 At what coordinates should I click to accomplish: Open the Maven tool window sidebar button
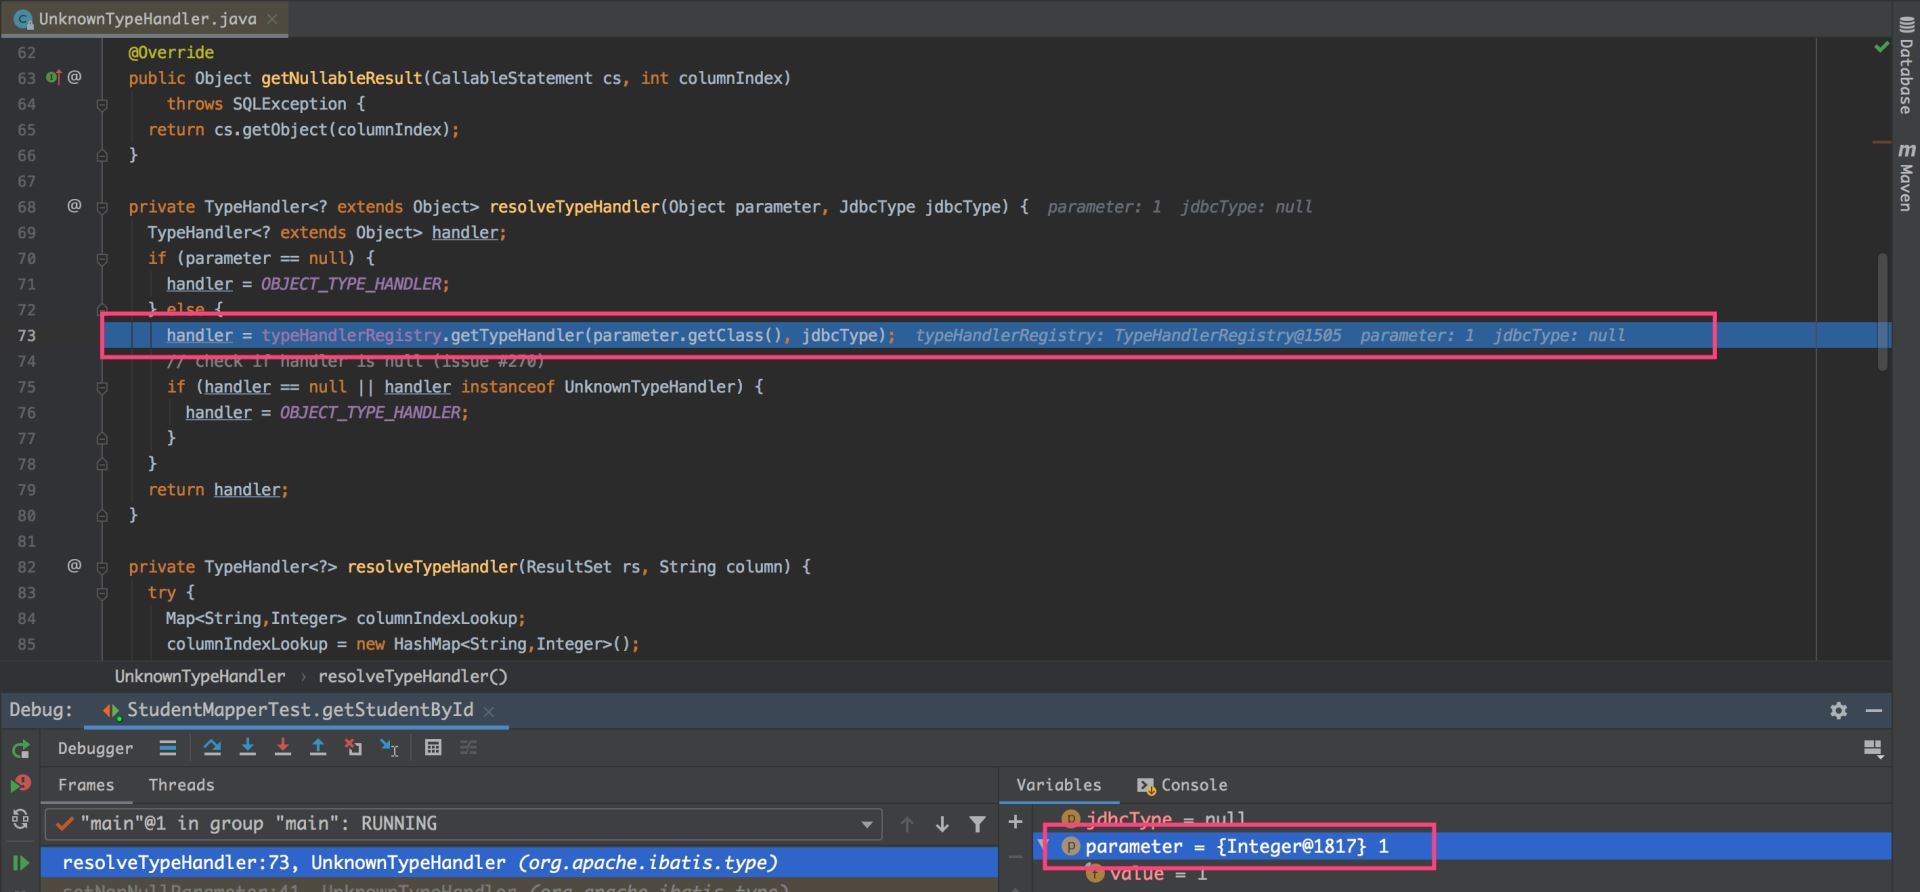click(1906, 177)
